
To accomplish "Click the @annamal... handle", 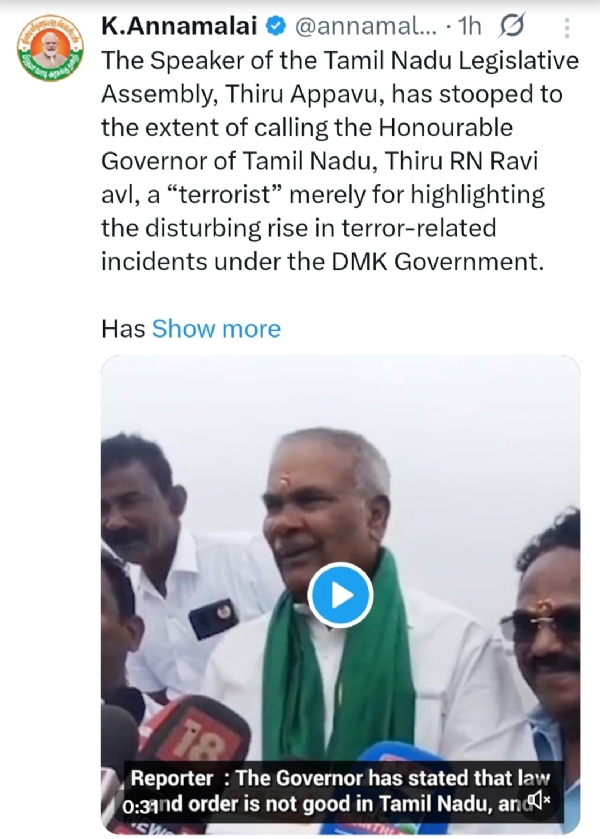I will pyautogui.click(x=366, y=26).
